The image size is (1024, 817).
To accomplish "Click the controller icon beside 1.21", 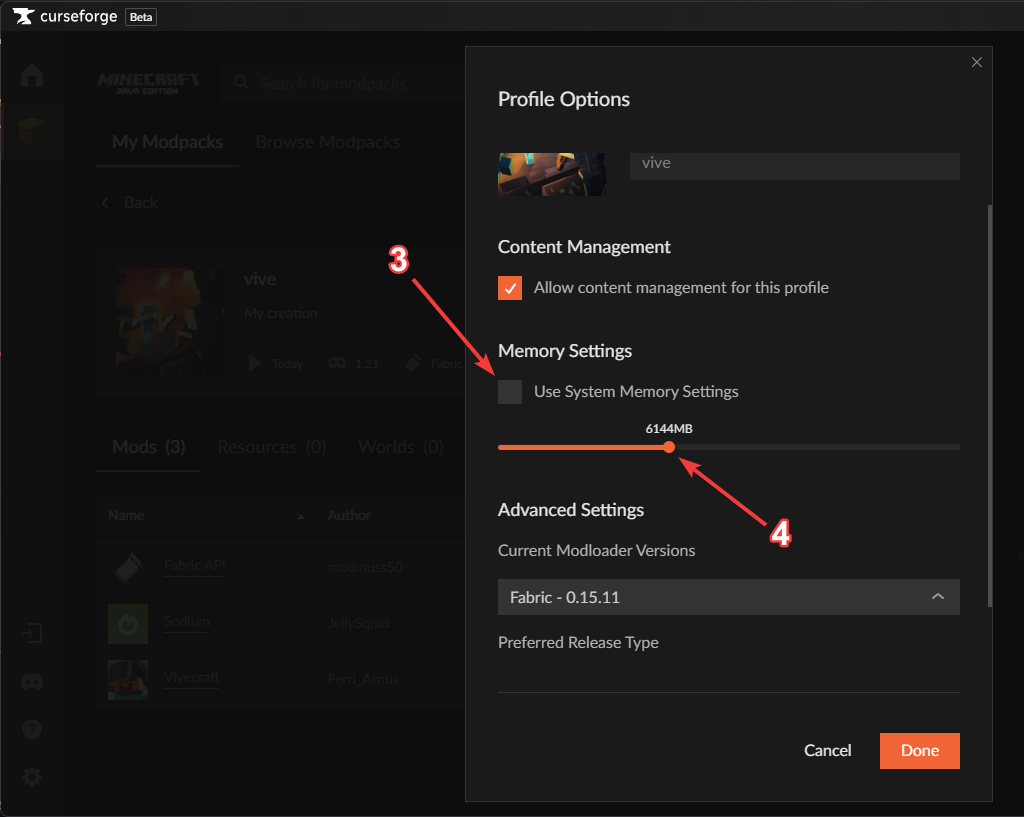I will [x=337, y=363].
